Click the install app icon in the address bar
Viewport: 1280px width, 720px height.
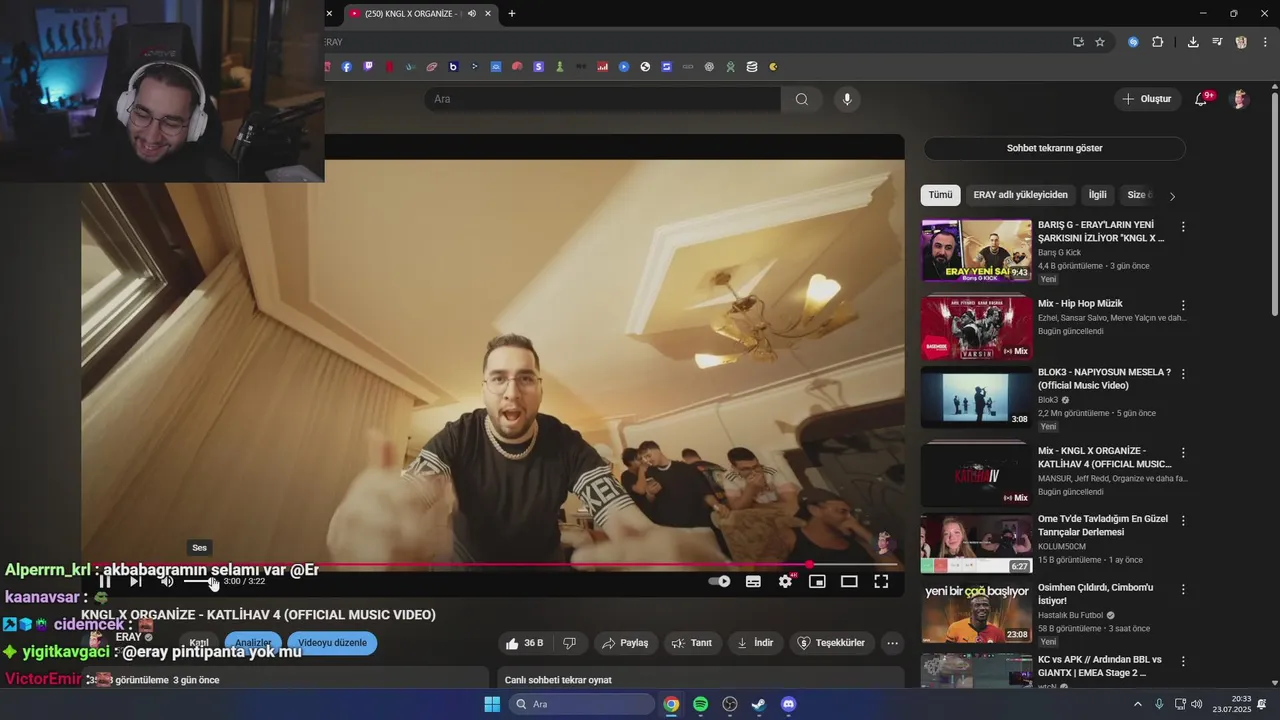tap(1078, 42)
